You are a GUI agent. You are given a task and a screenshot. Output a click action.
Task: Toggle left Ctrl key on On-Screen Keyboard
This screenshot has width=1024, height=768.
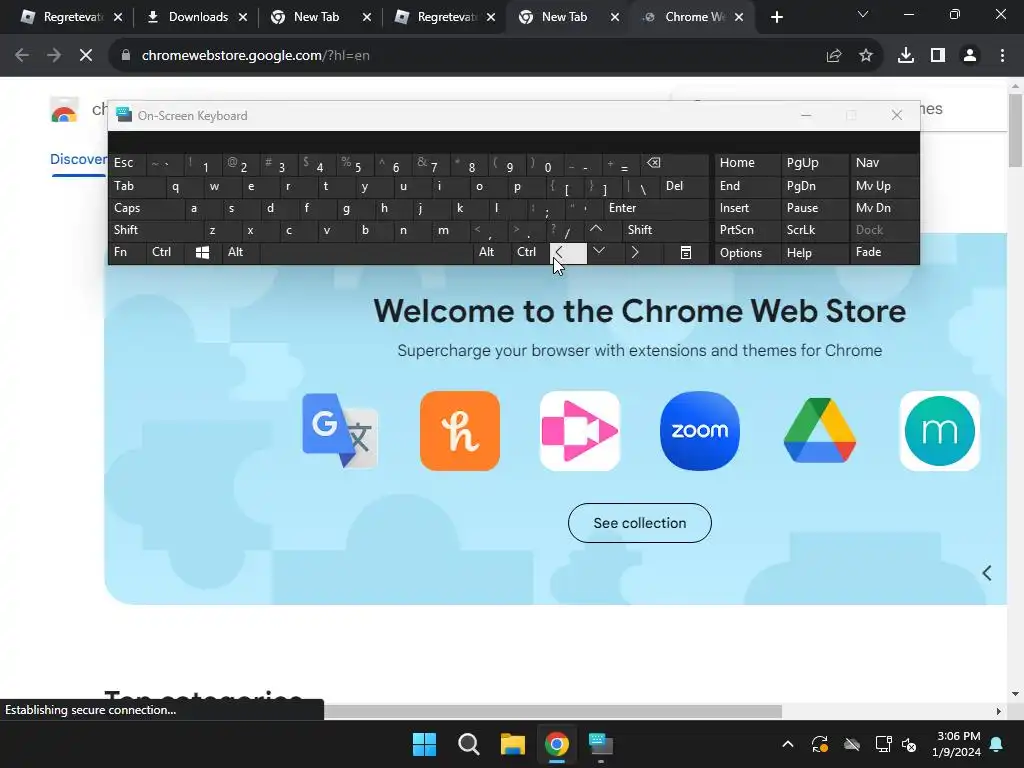click(165, 252)
